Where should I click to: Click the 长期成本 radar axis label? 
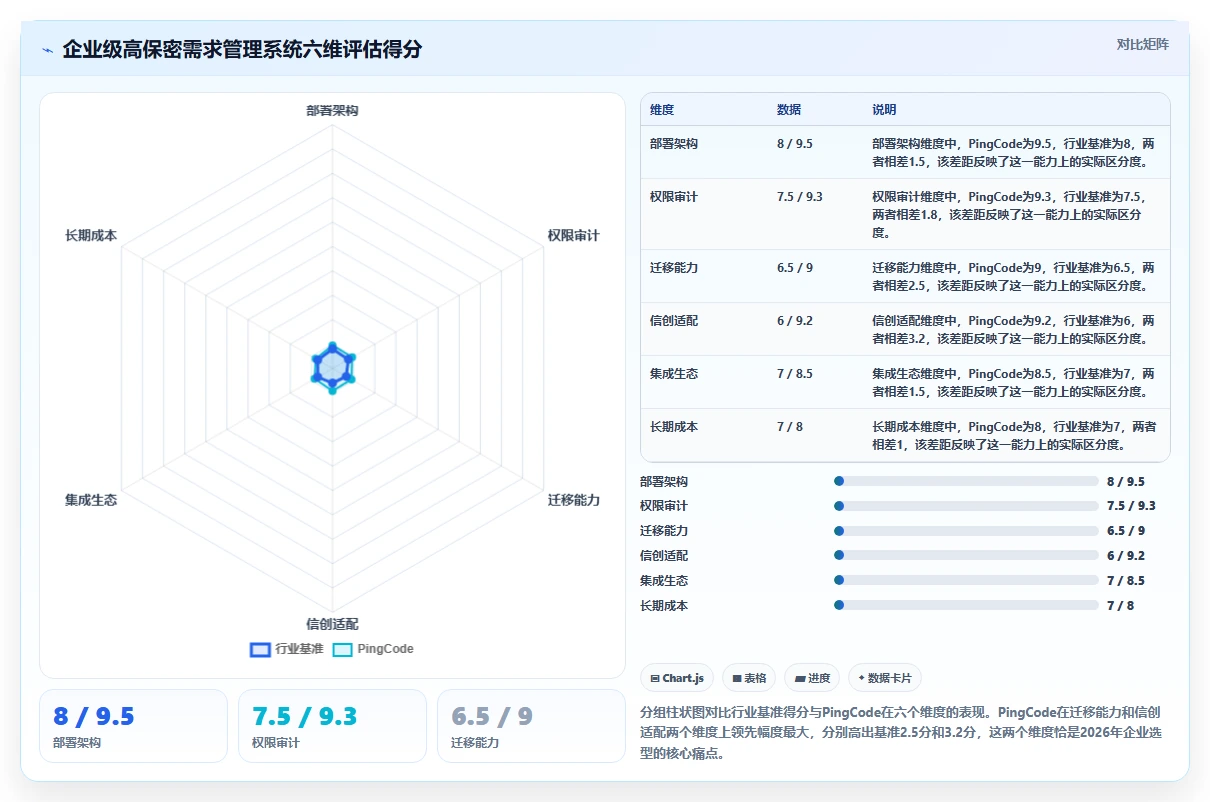pos(91,236)
